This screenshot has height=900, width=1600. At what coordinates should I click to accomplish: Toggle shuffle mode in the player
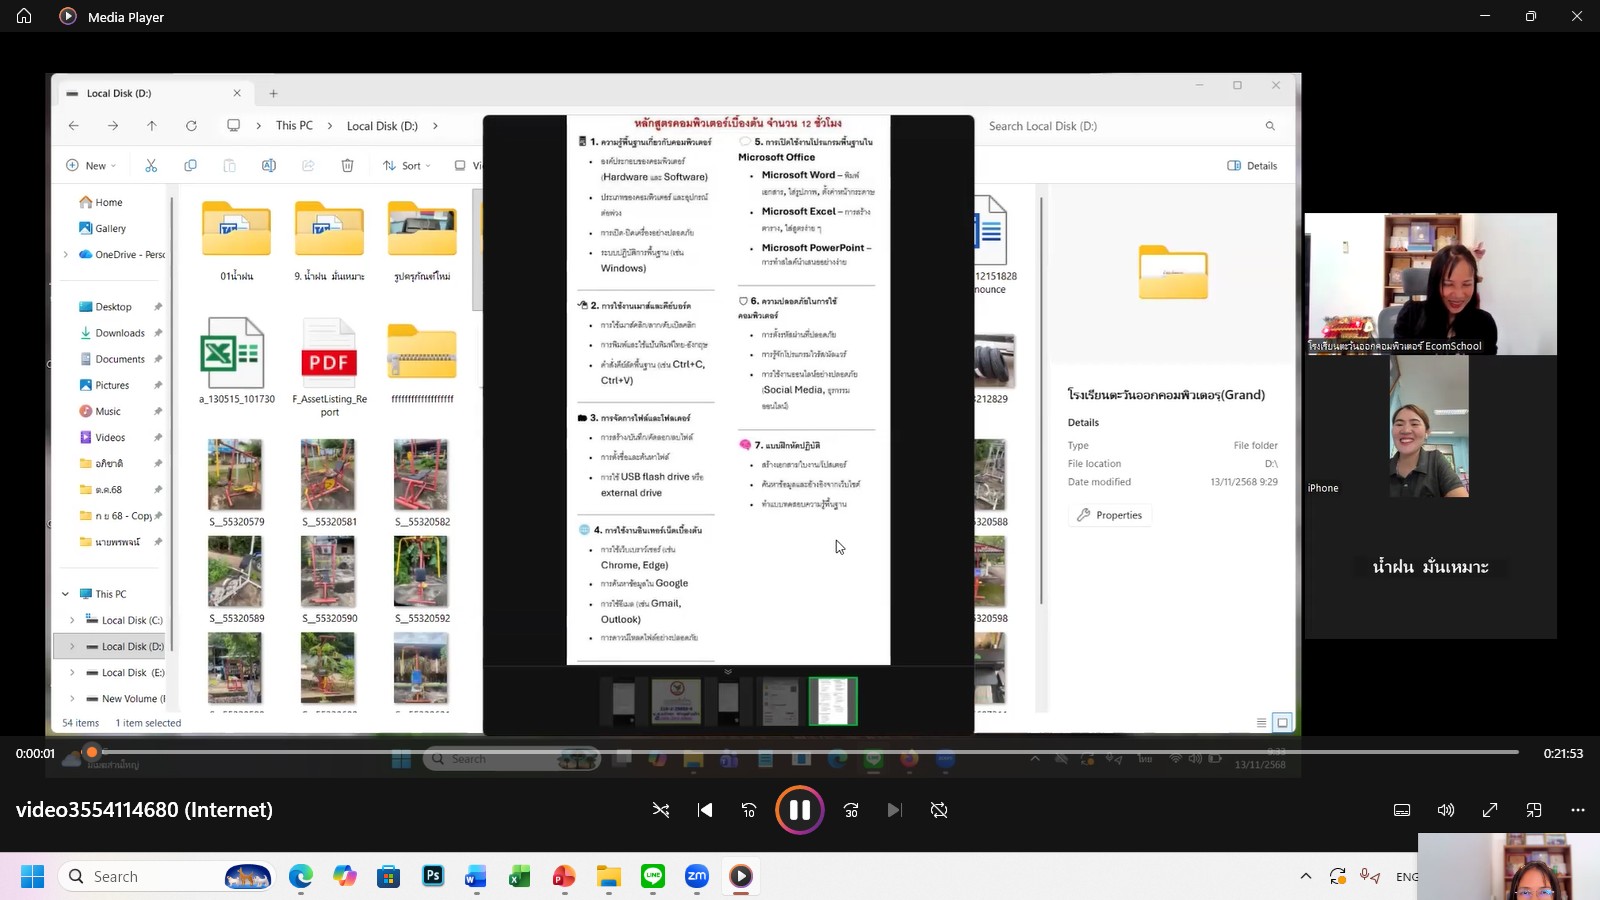click(661, 810)
